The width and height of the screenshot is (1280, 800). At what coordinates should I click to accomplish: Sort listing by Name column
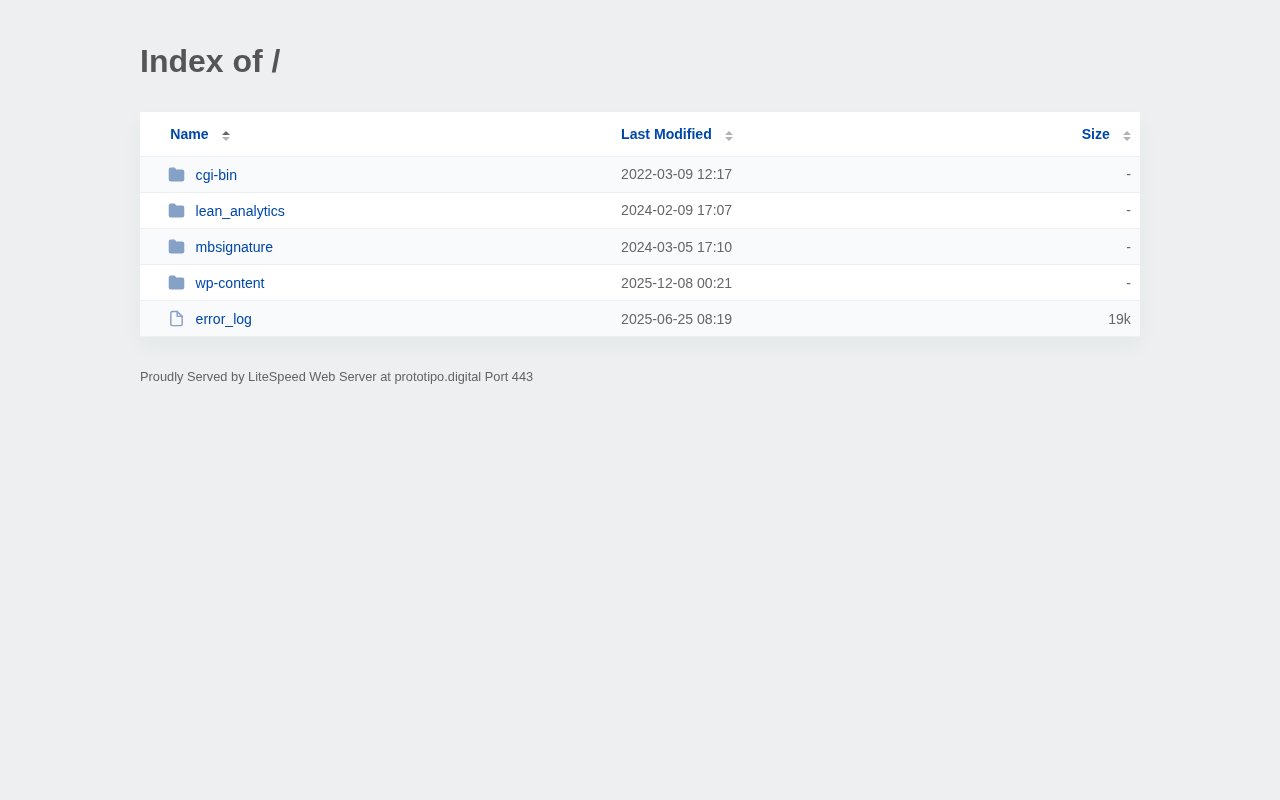(x=189, y=134)
